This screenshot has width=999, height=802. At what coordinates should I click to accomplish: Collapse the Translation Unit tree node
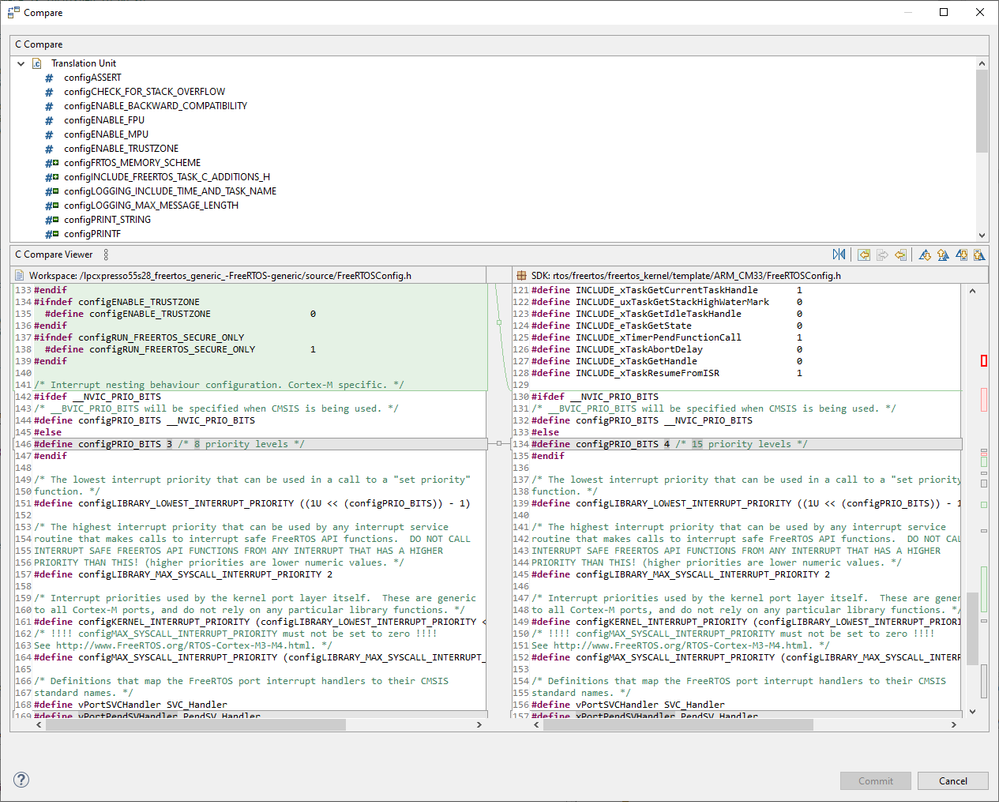coord(21,64)
